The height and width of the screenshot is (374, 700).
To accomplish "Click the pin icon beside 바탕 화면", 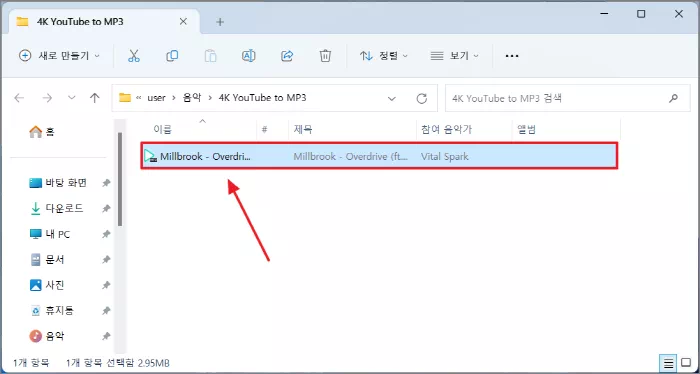I will 106,183.
